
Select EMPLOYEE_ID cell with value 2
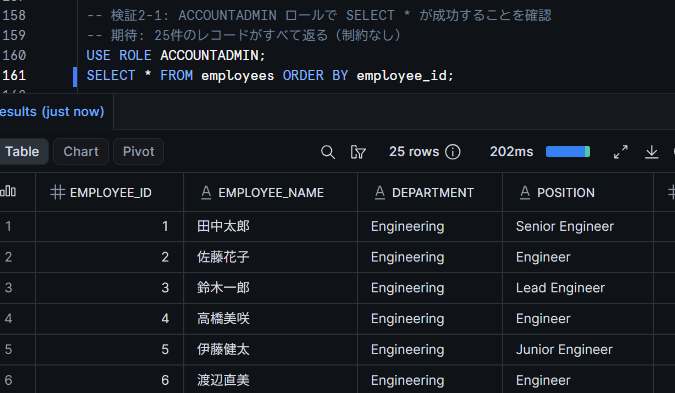109,257
